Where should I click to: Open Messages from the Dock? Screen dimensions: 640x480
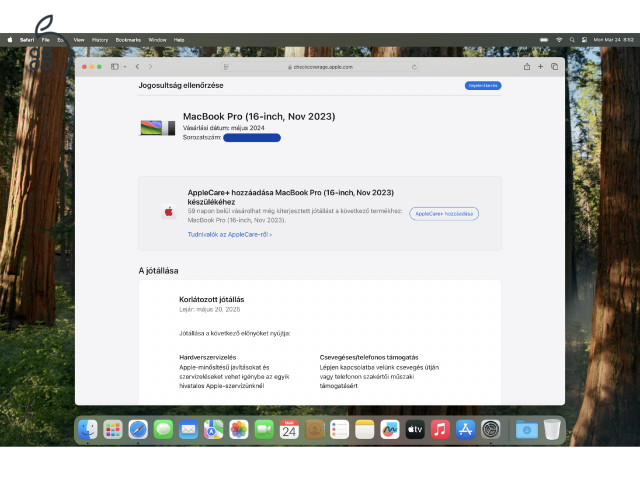tap(163, 429)
